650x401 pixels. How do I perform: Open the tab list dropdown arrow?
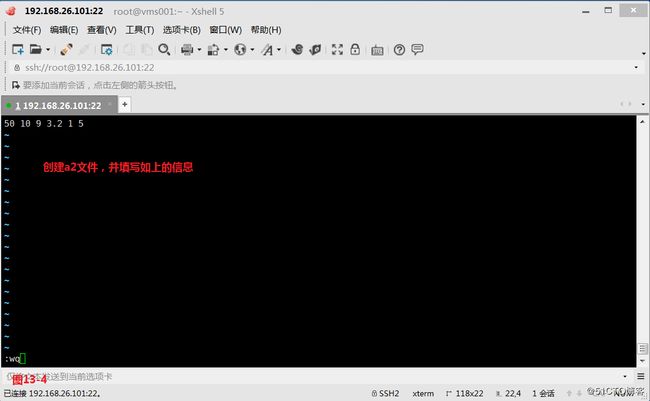(643, 104)
